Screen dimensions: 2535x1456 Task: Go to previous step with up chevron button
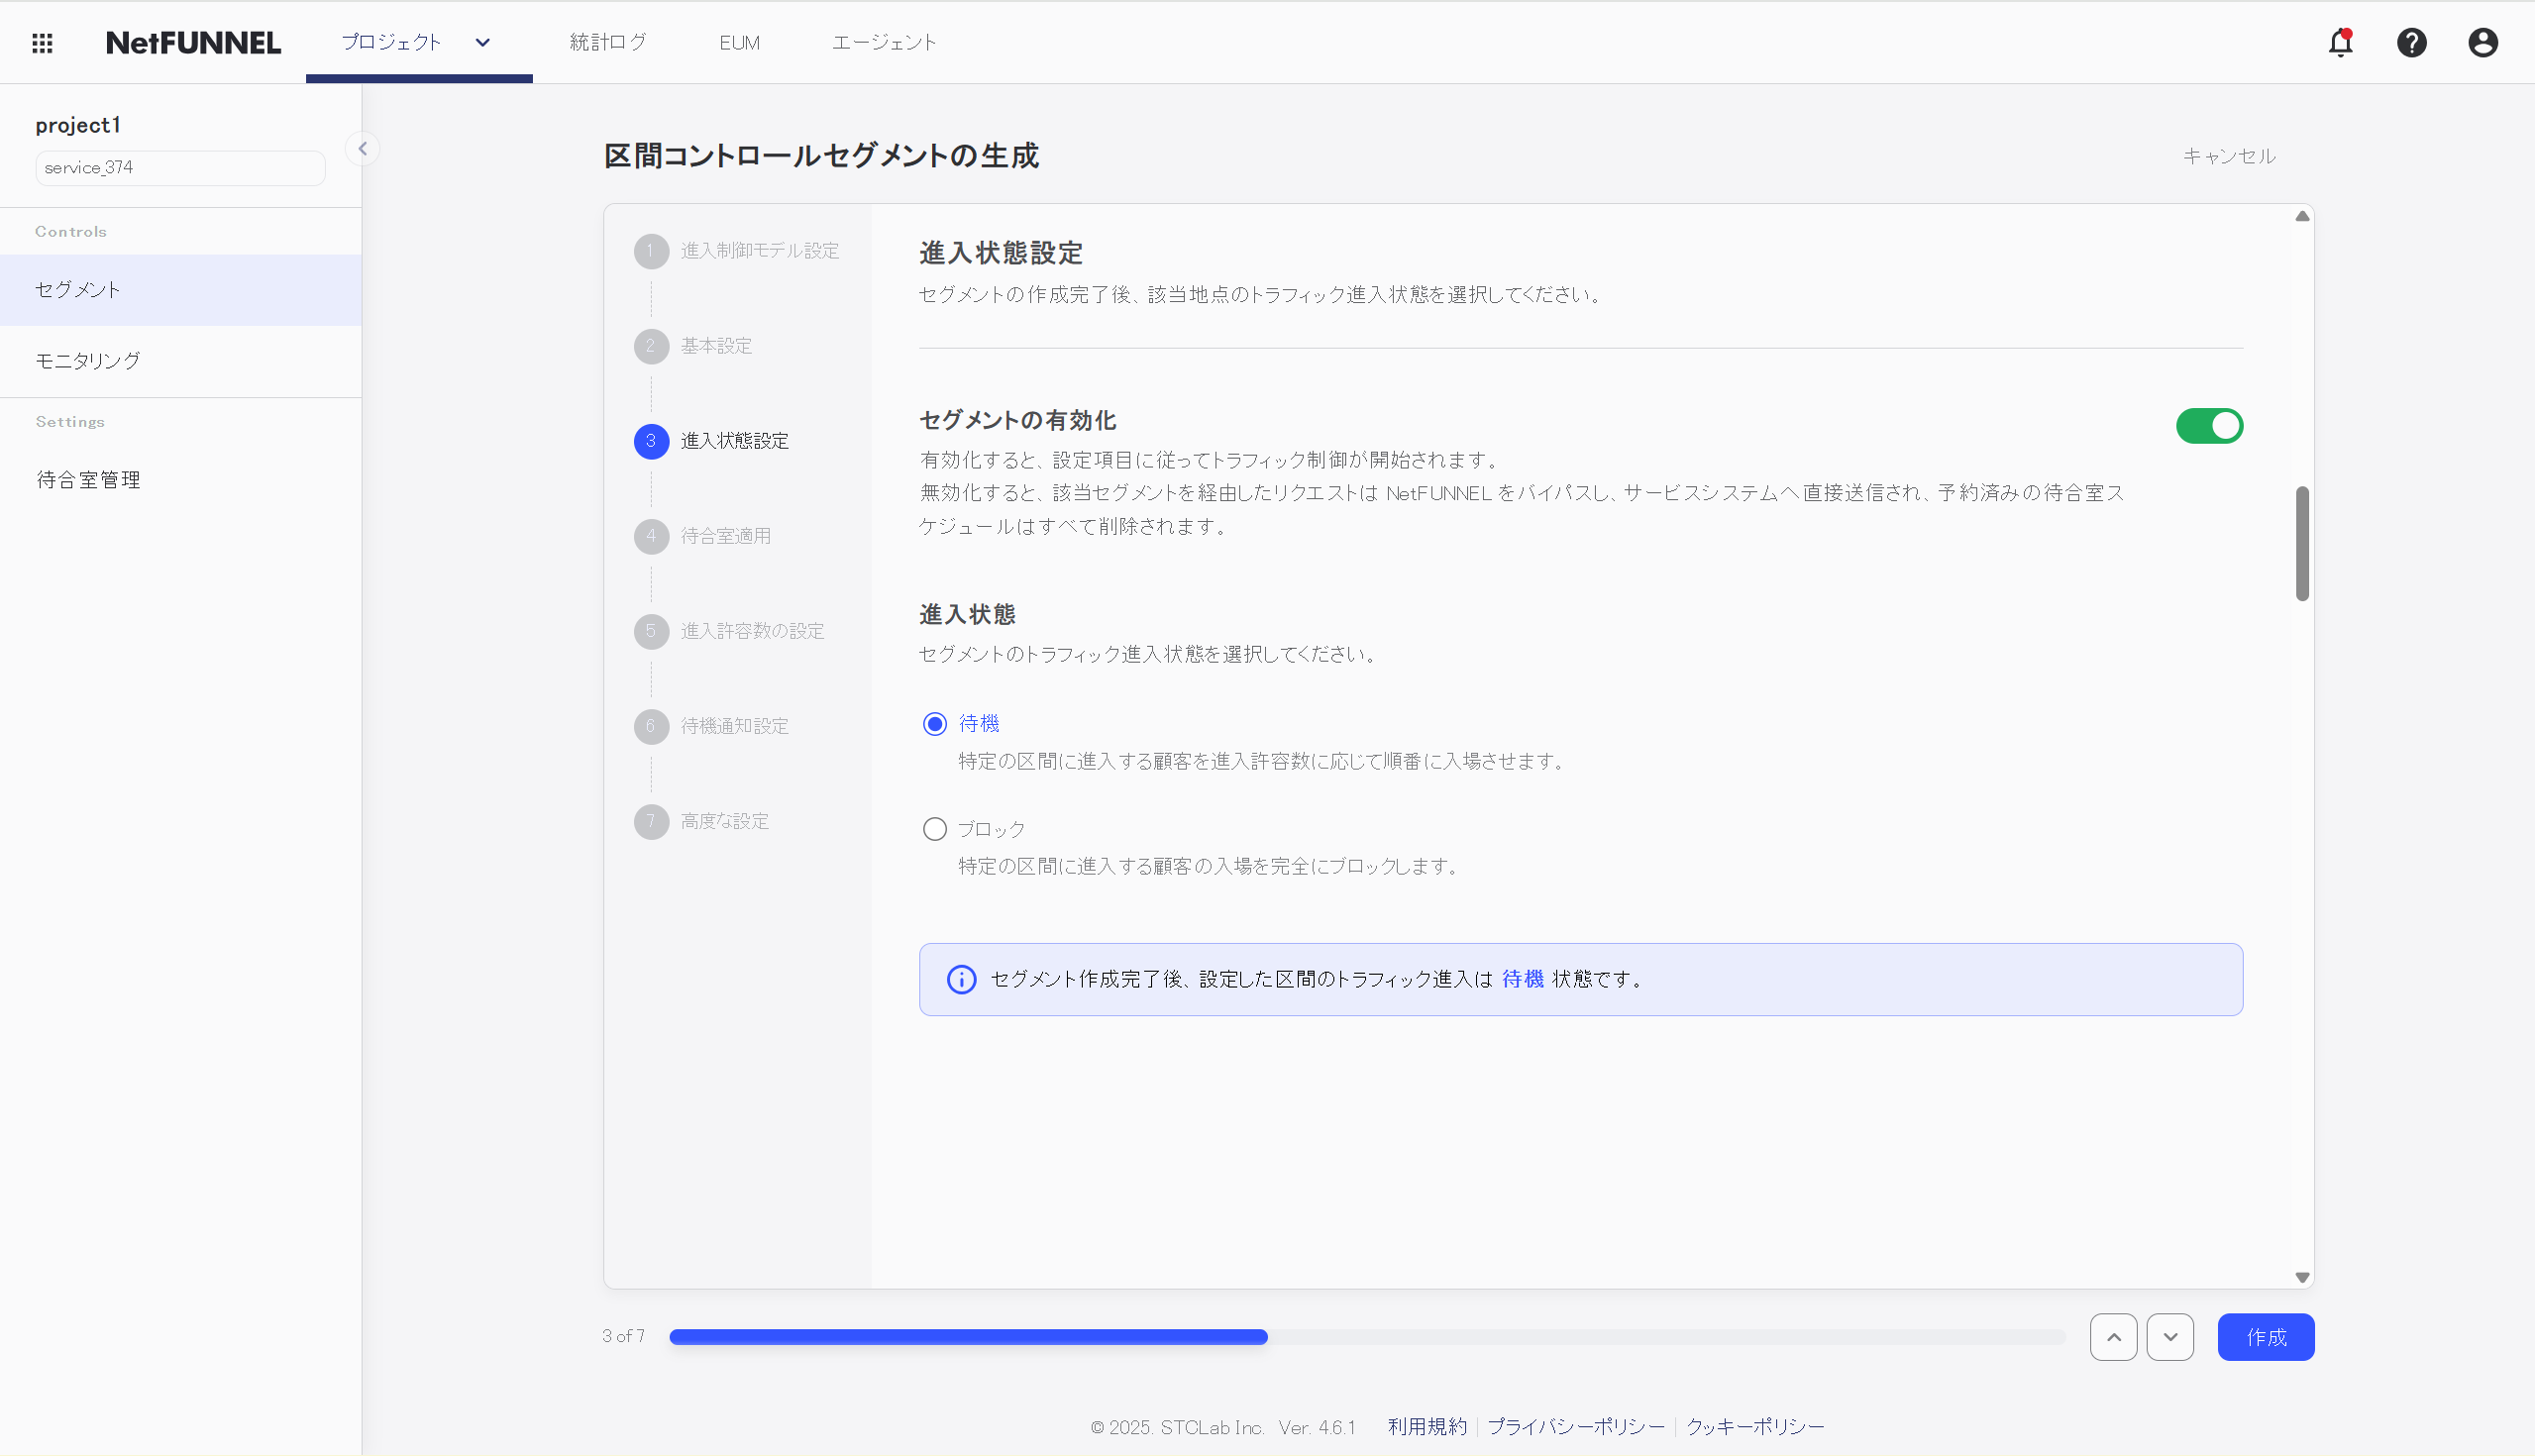click(2113, 1336)
